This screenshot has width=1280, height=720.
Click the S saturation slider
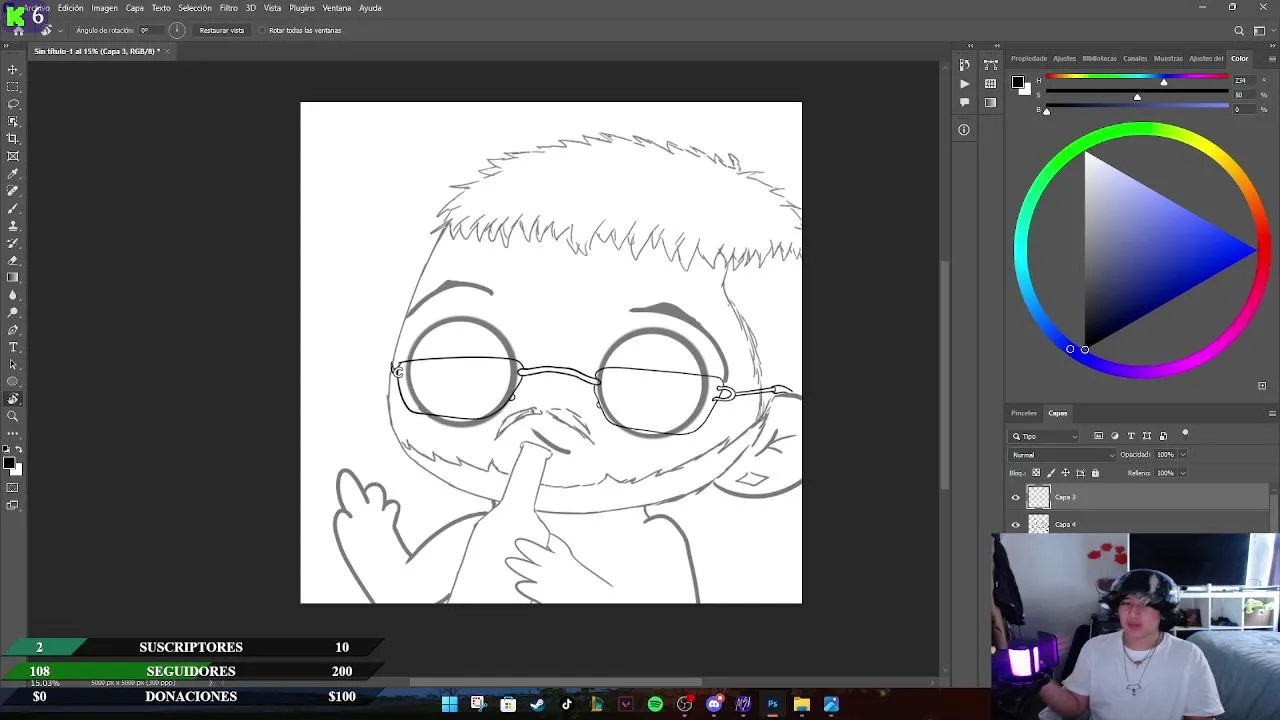point(1137,92)
